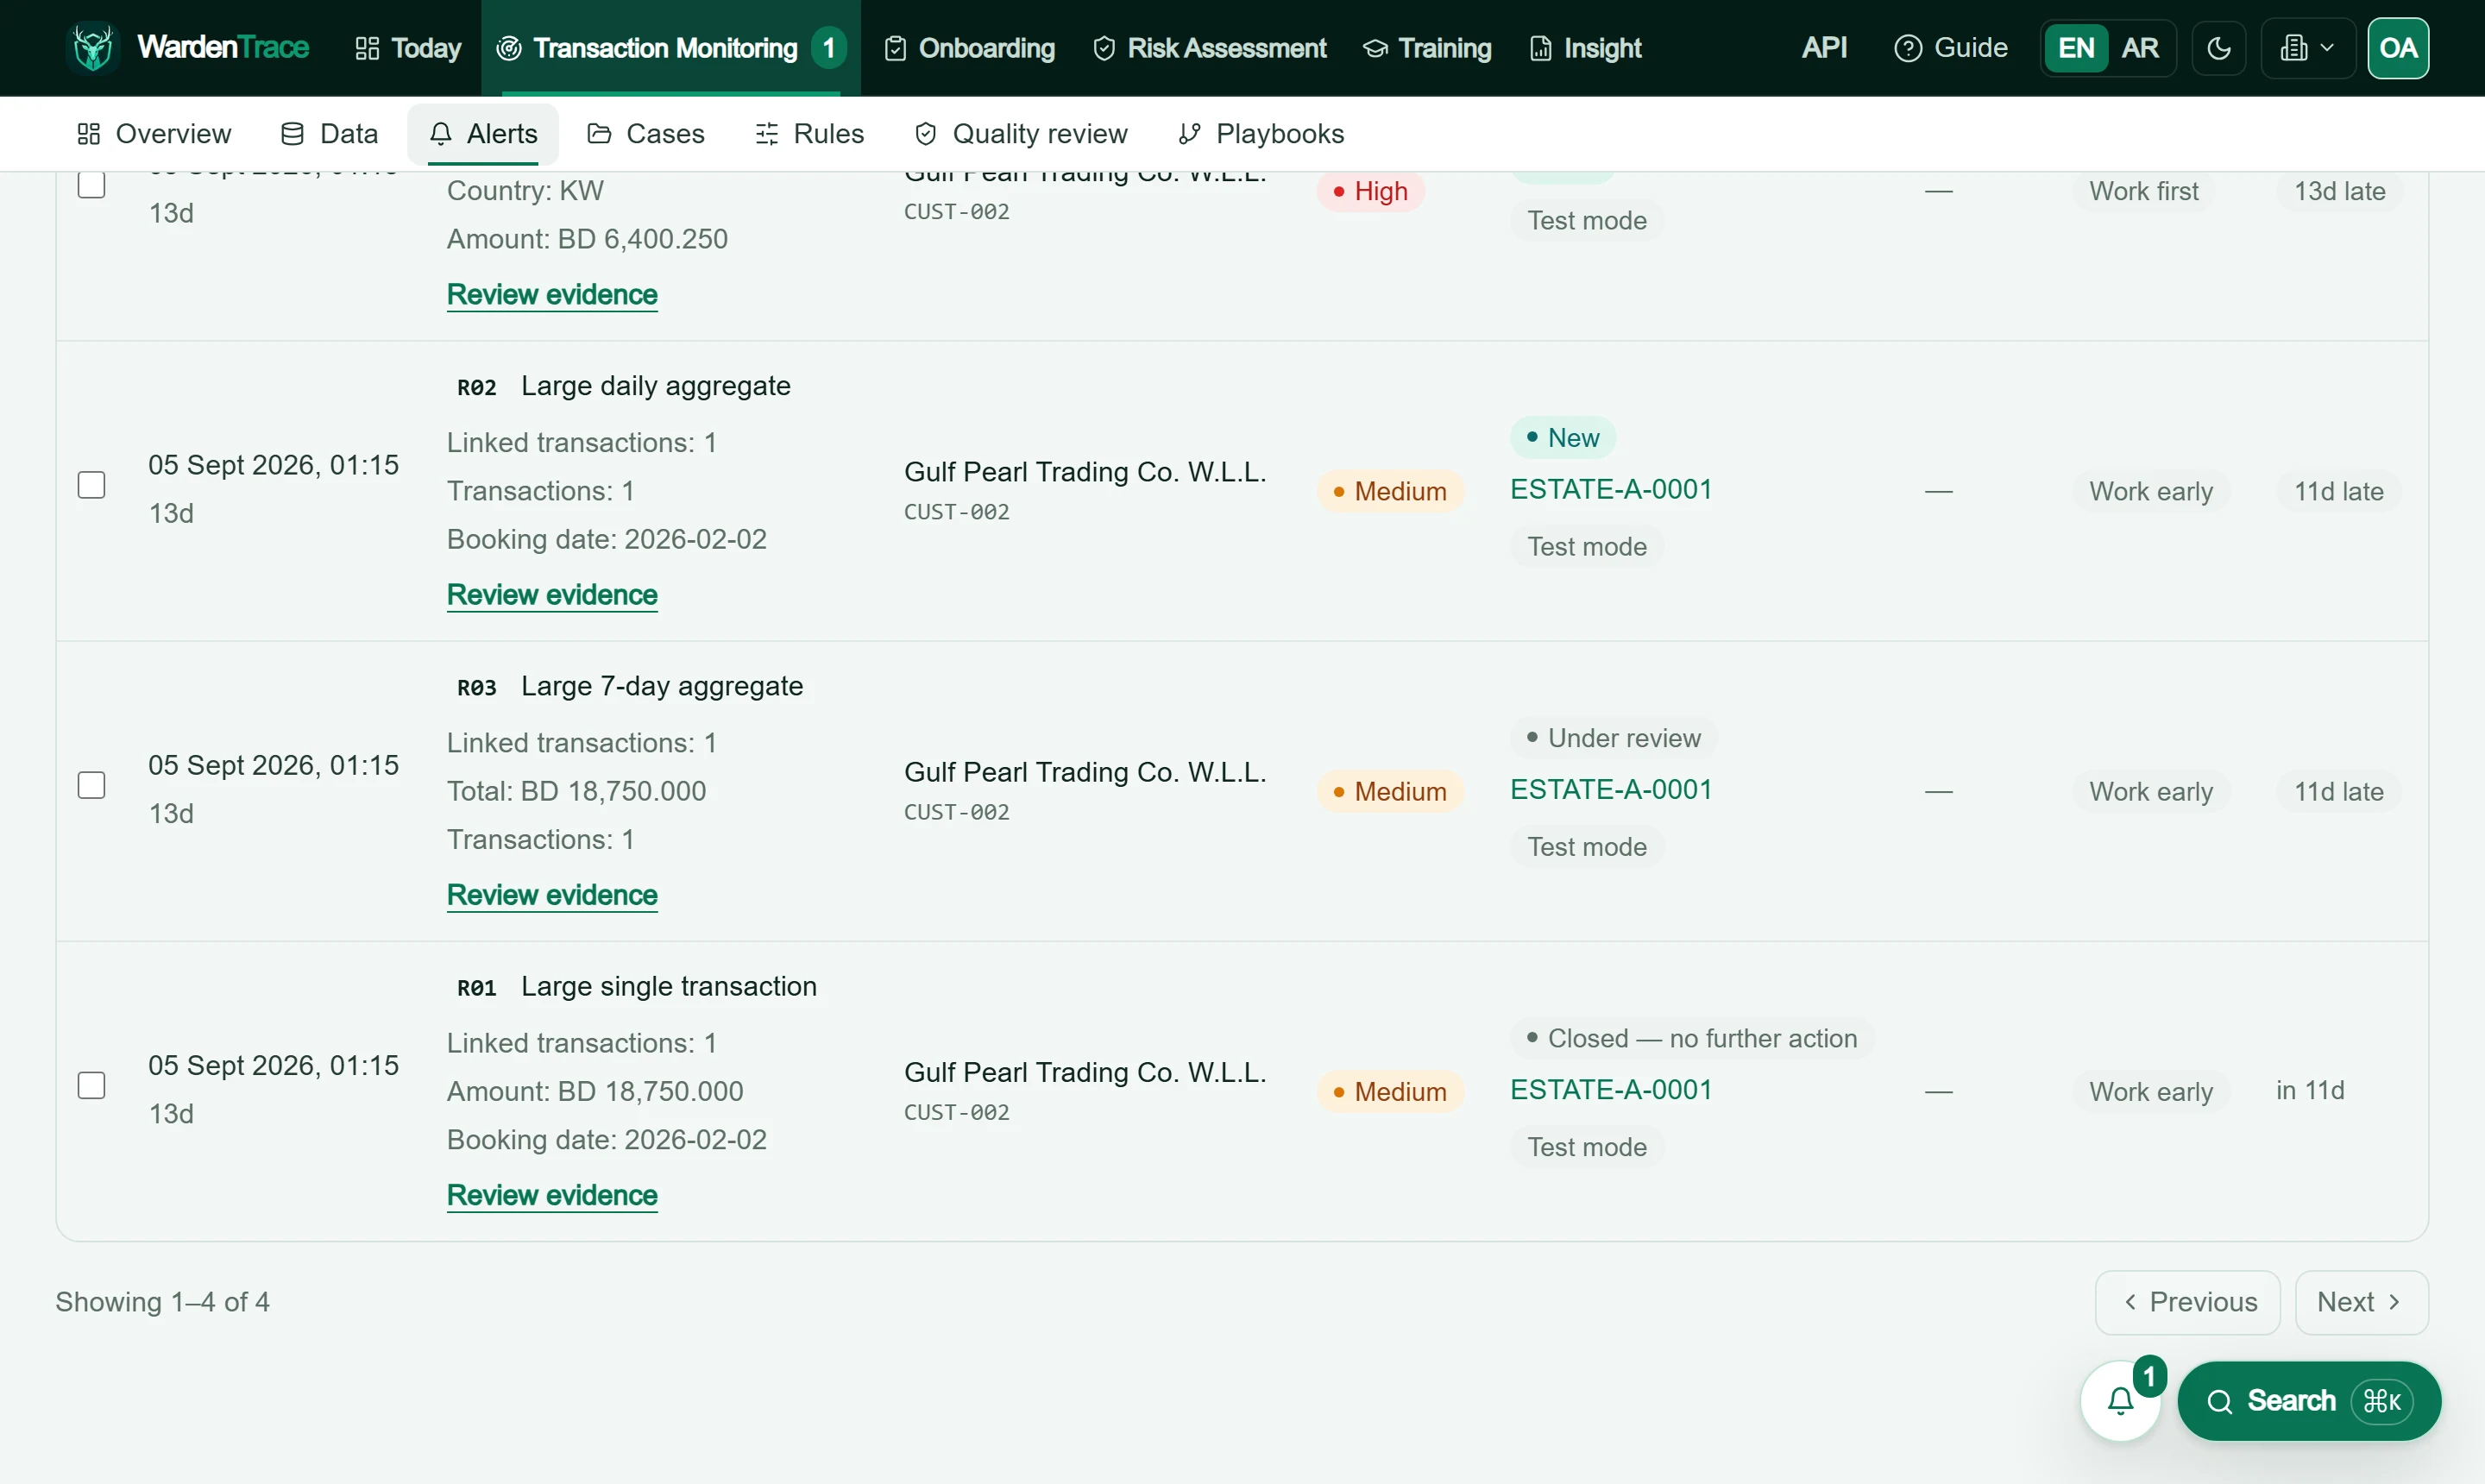The height and width of the screenshot is (1484, 2485).
Task: Open Review evidence for Country KW alert
Action: click(552, 295)
